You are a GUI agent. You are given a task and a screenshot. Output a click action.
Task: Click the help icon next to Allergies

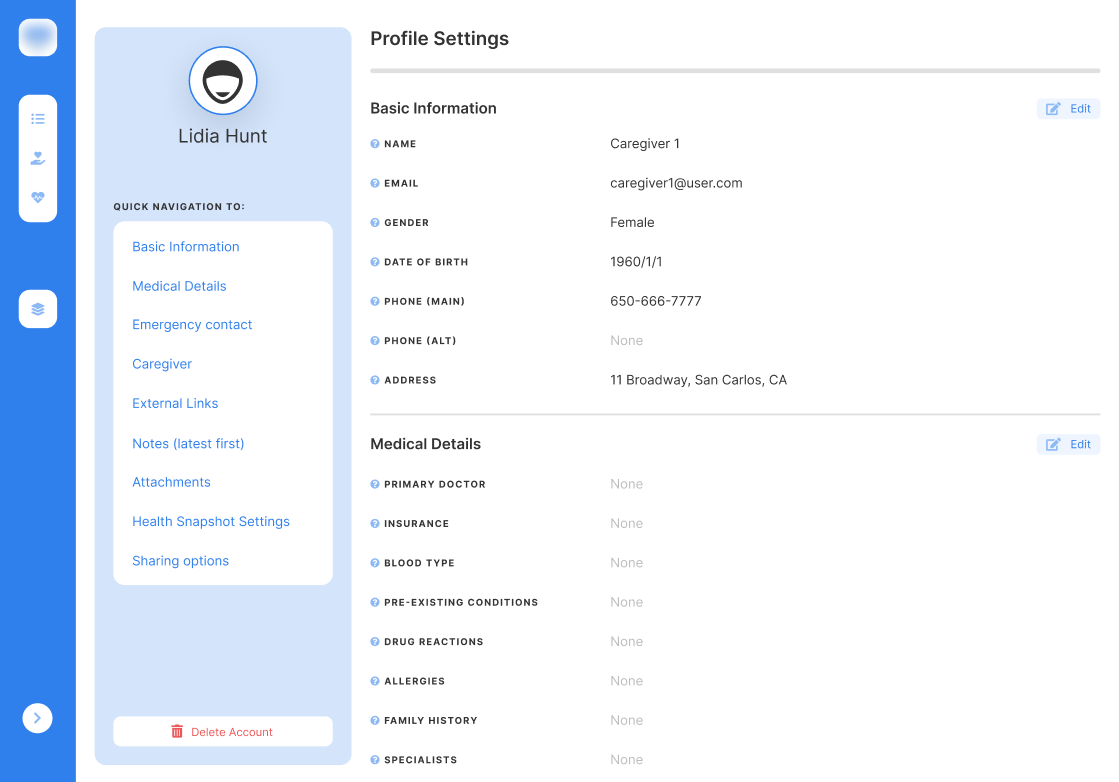(x=375, y=681)
